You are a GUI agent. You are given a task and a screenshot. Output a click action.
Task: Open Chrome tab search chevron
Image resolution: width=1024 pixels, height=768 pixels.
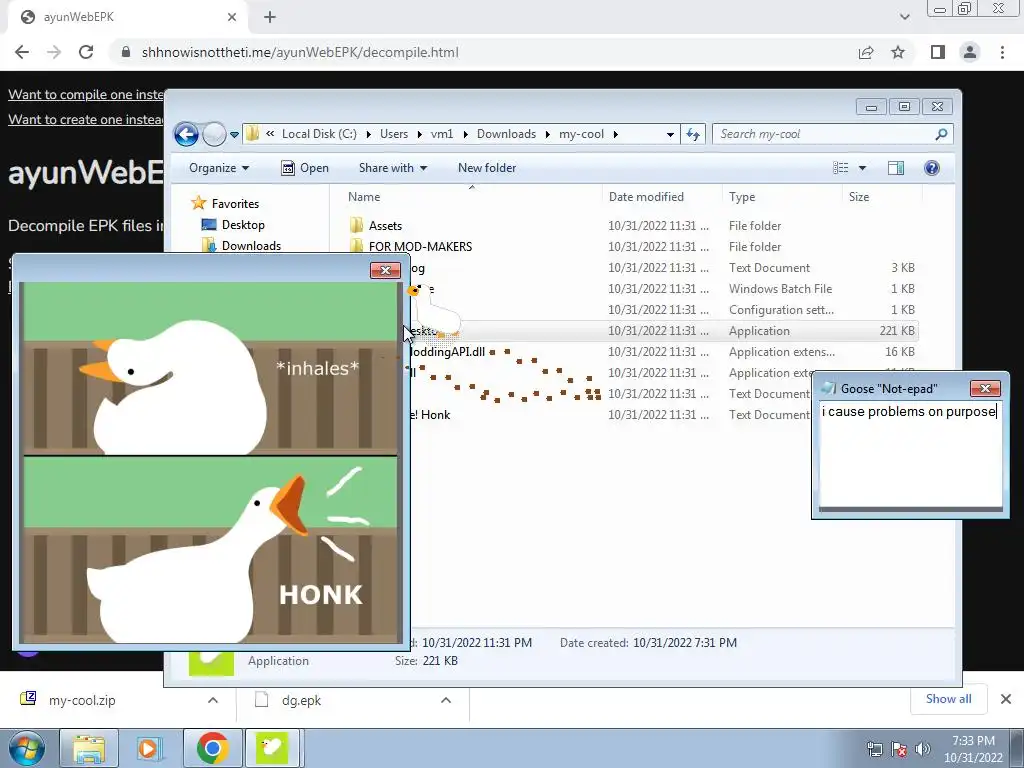click(x=904, y=17)
